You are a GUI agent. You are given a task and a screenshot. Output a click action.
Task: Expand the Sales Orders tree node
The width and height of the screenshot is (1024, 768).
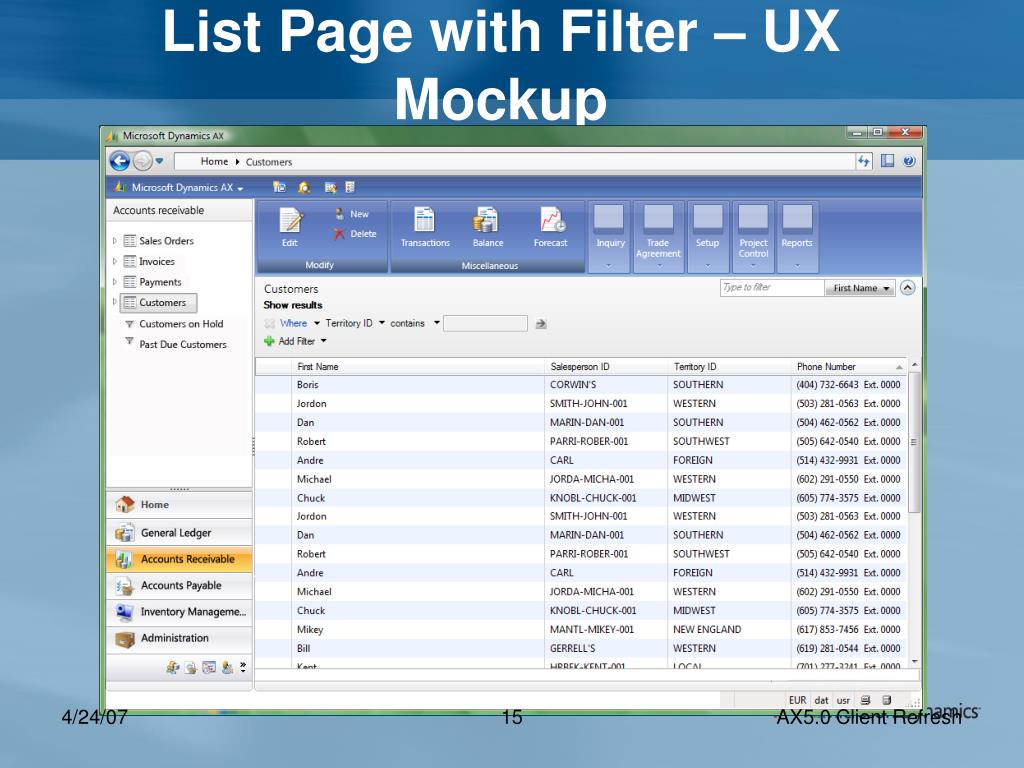click(x=115, y=241)
